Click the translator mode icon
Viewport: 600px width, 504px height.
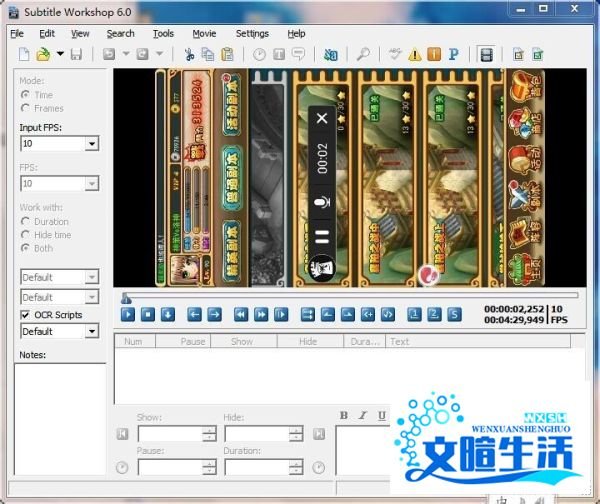331,54
